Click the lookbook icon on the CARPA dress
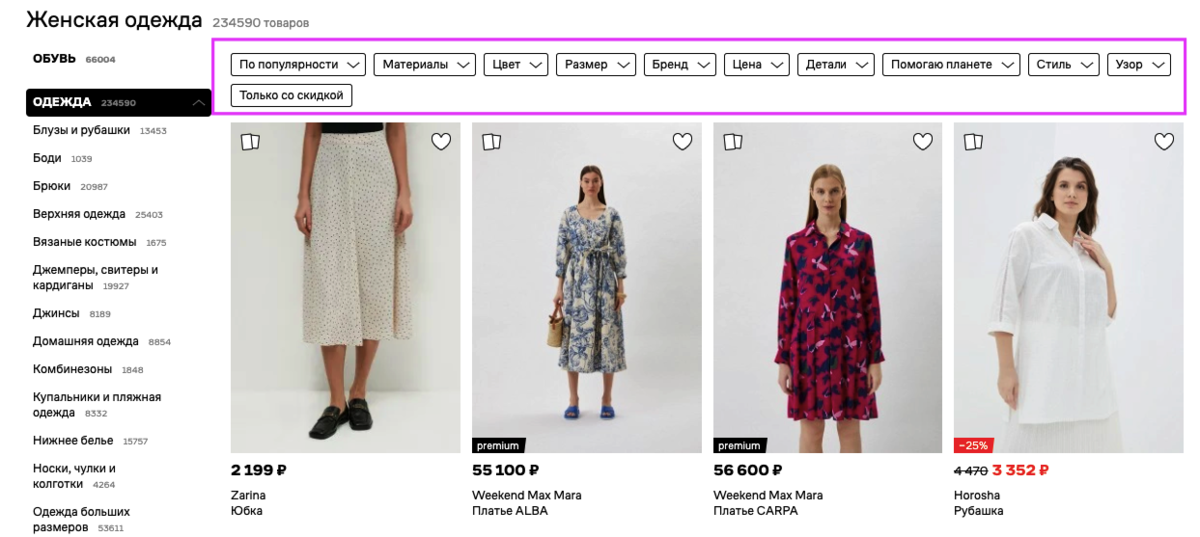Screen dimensions: 1200x537 pos(732,142)
